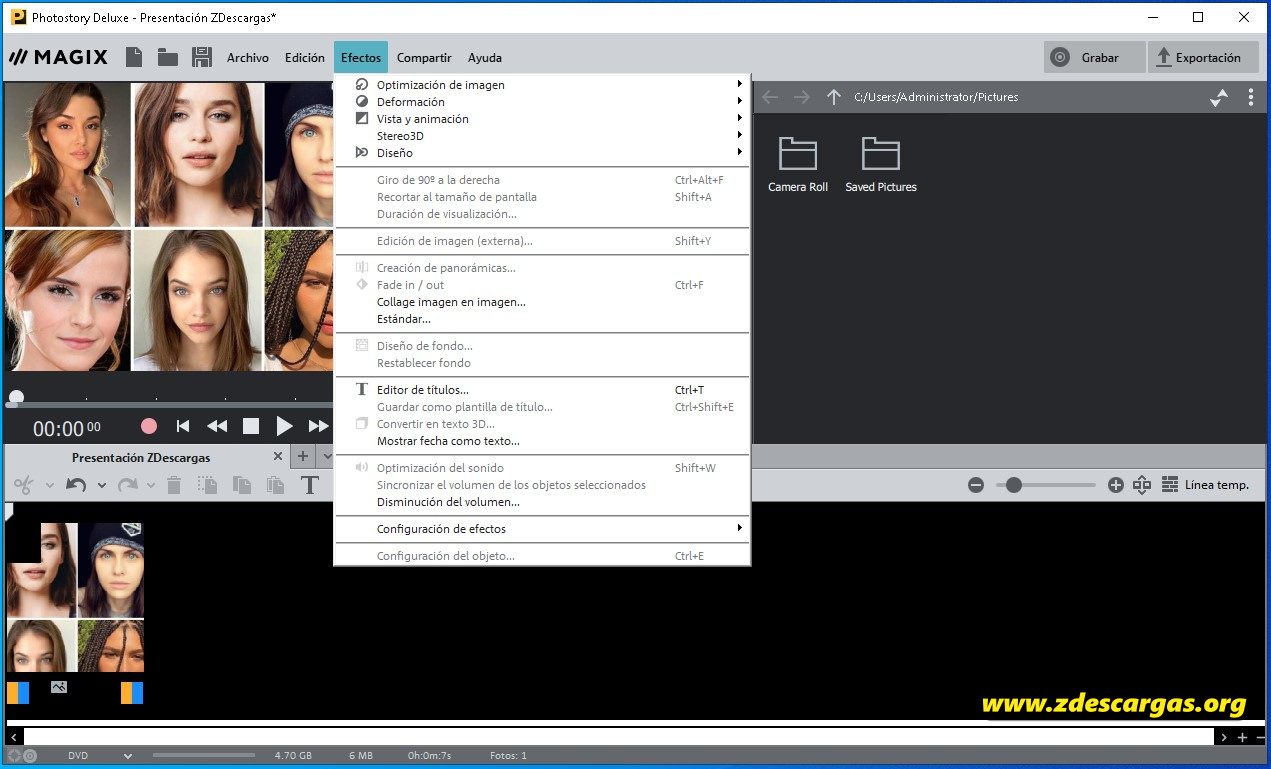Screen dimensions: 1271x769
Task: Fast forward the preview playback
Action: [318, 426]
